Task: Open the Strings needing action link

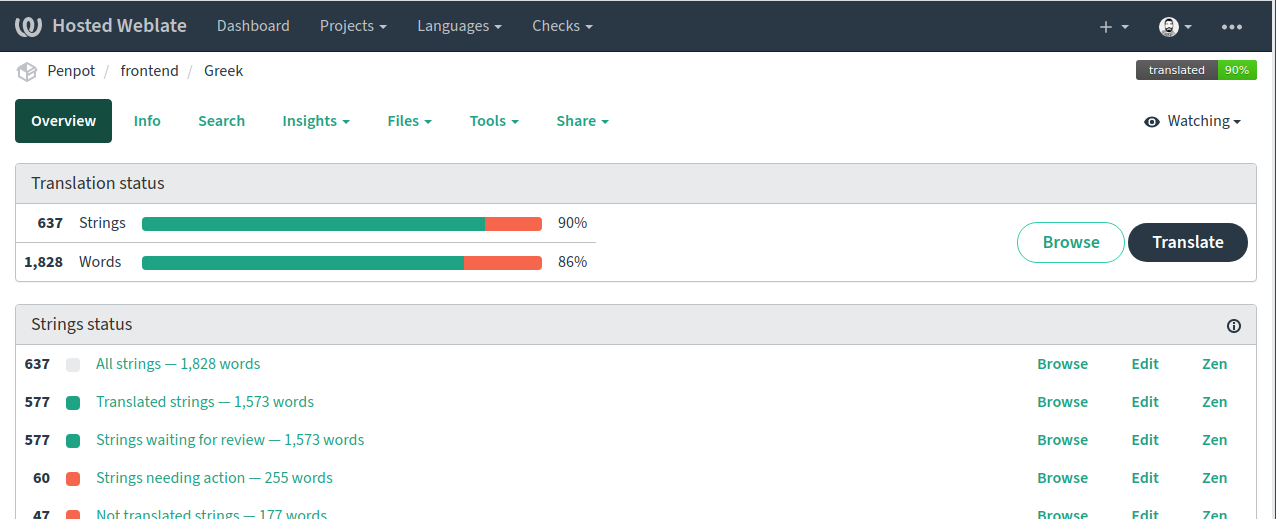Action: click(x=214, y=478)
